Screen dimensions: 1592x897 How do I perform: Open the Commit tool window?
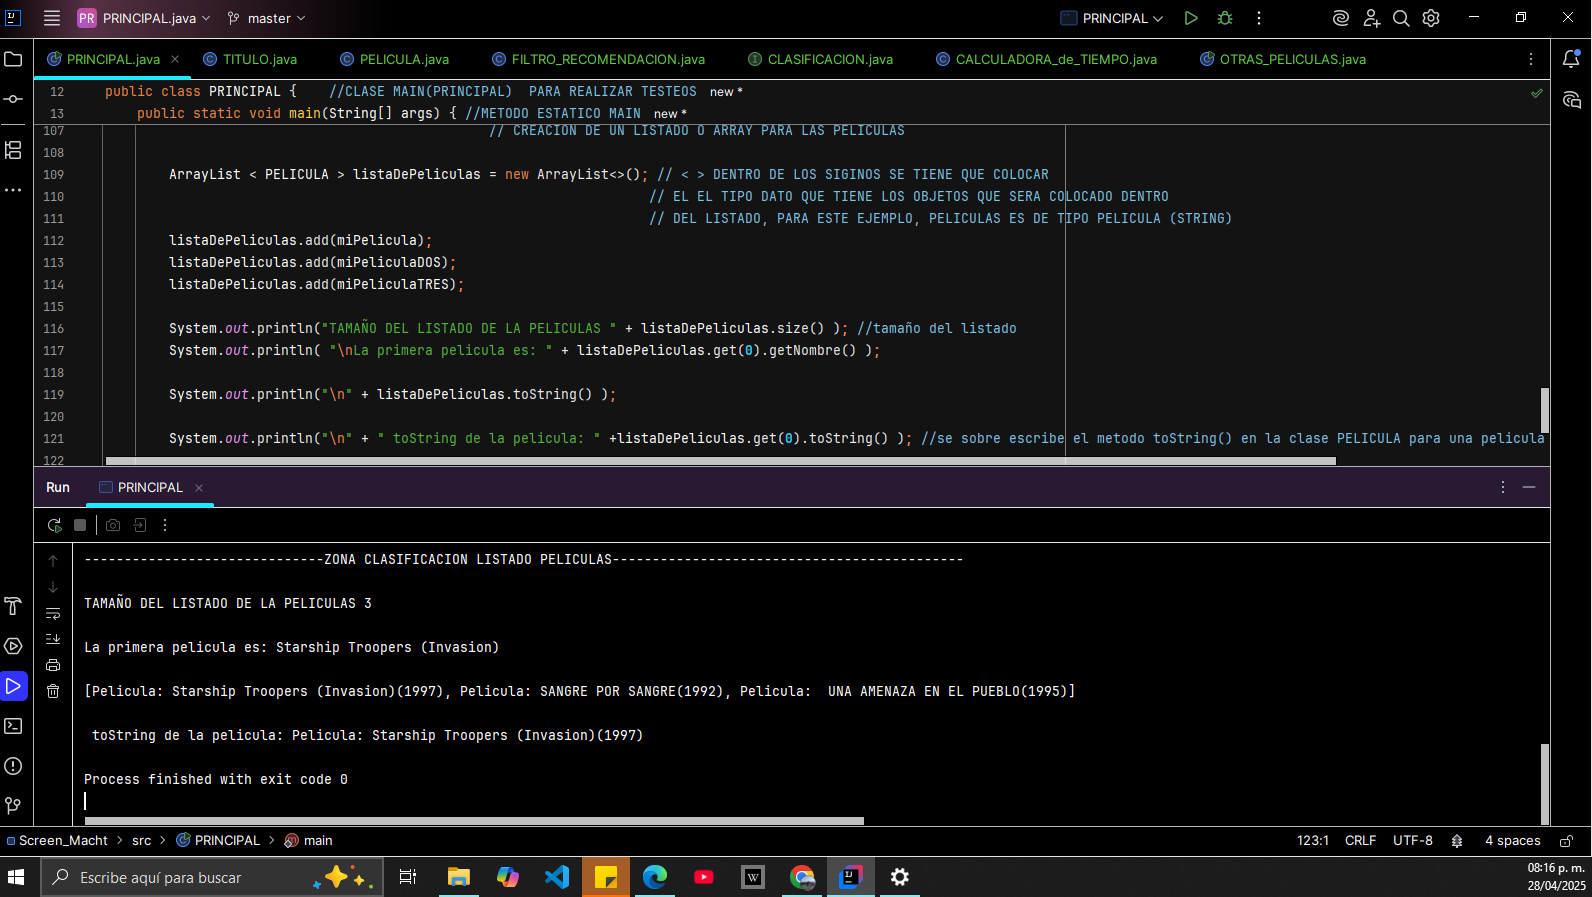pos(13,99)
